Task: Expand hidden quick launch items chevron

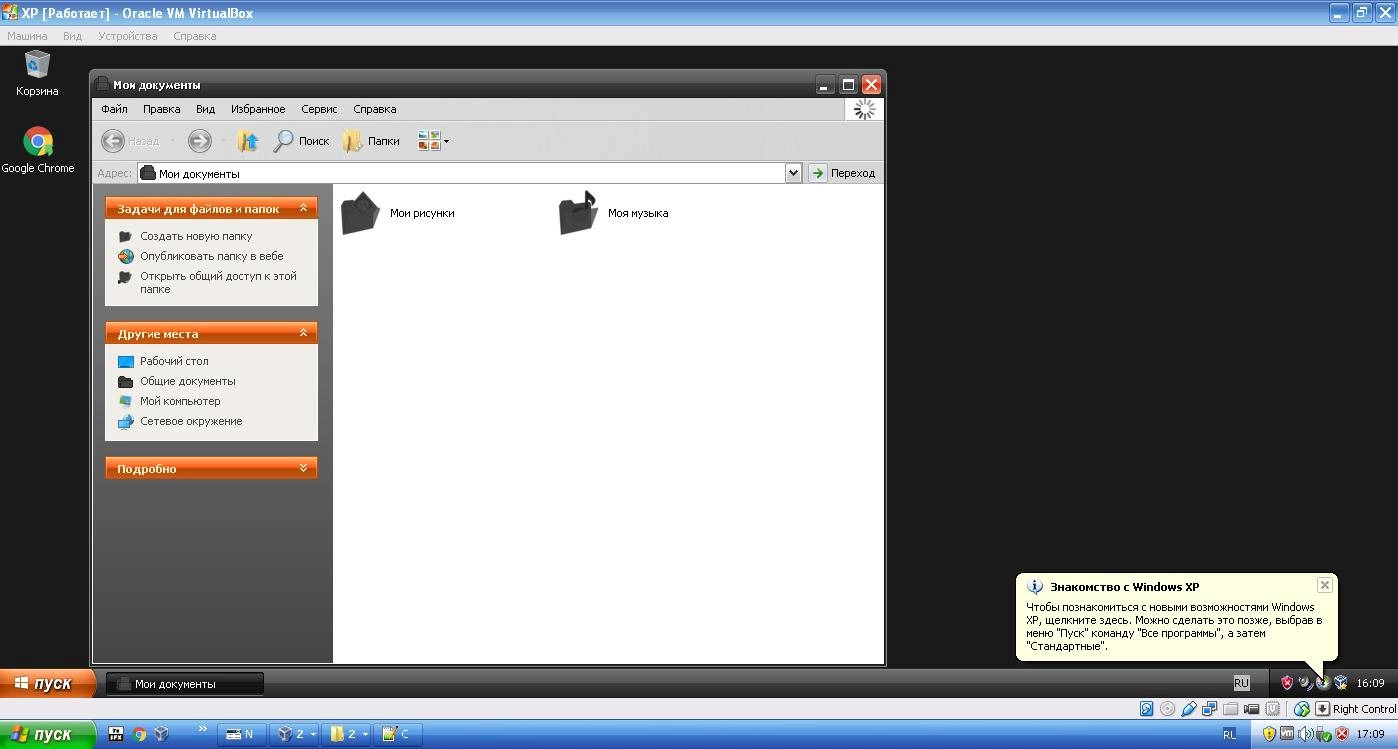Action: point(203,729)
